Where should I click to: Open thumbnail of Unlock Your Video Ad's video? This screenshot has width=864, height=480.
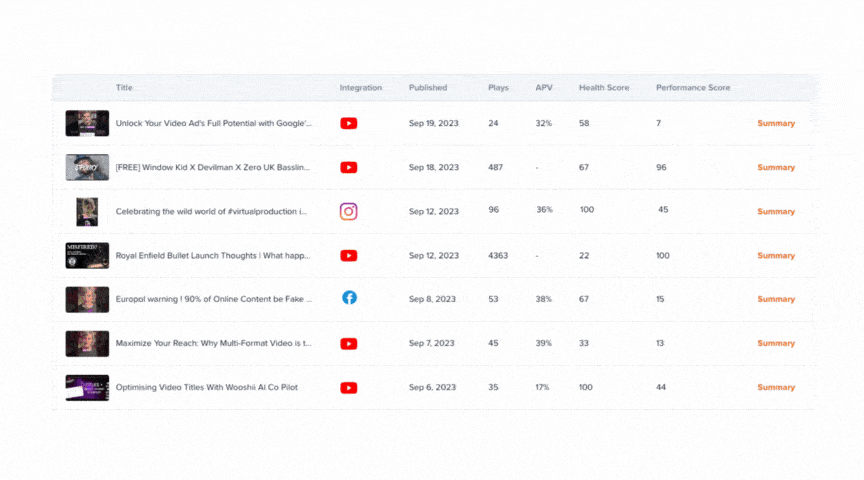(87, 124)
